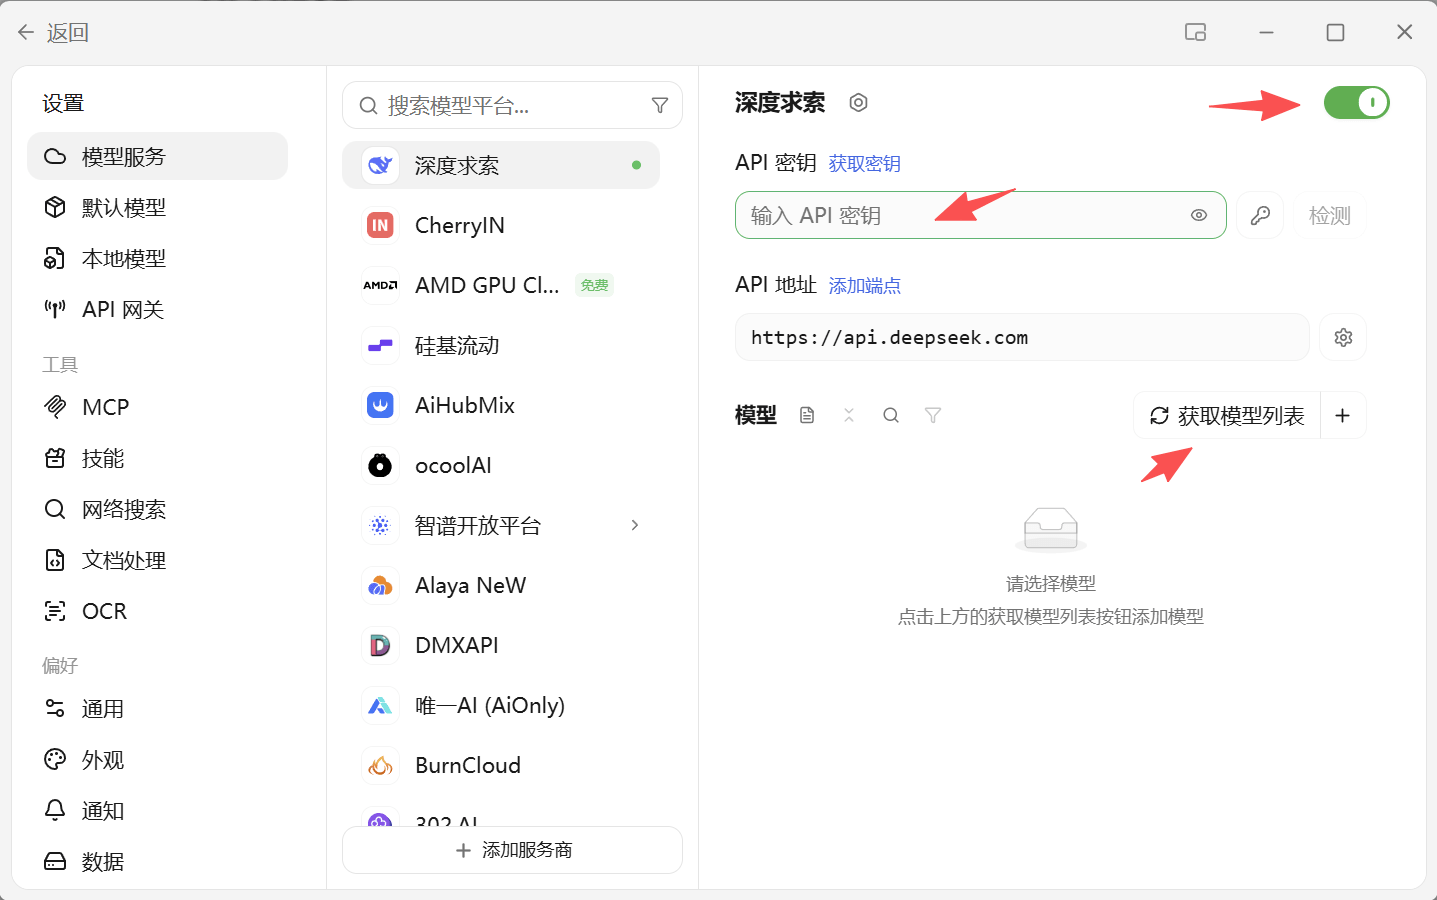Image resolution: width=1437 pixels, height=900 pixels.
Task: Open the 本地模型 settings section
Action: 157,258
